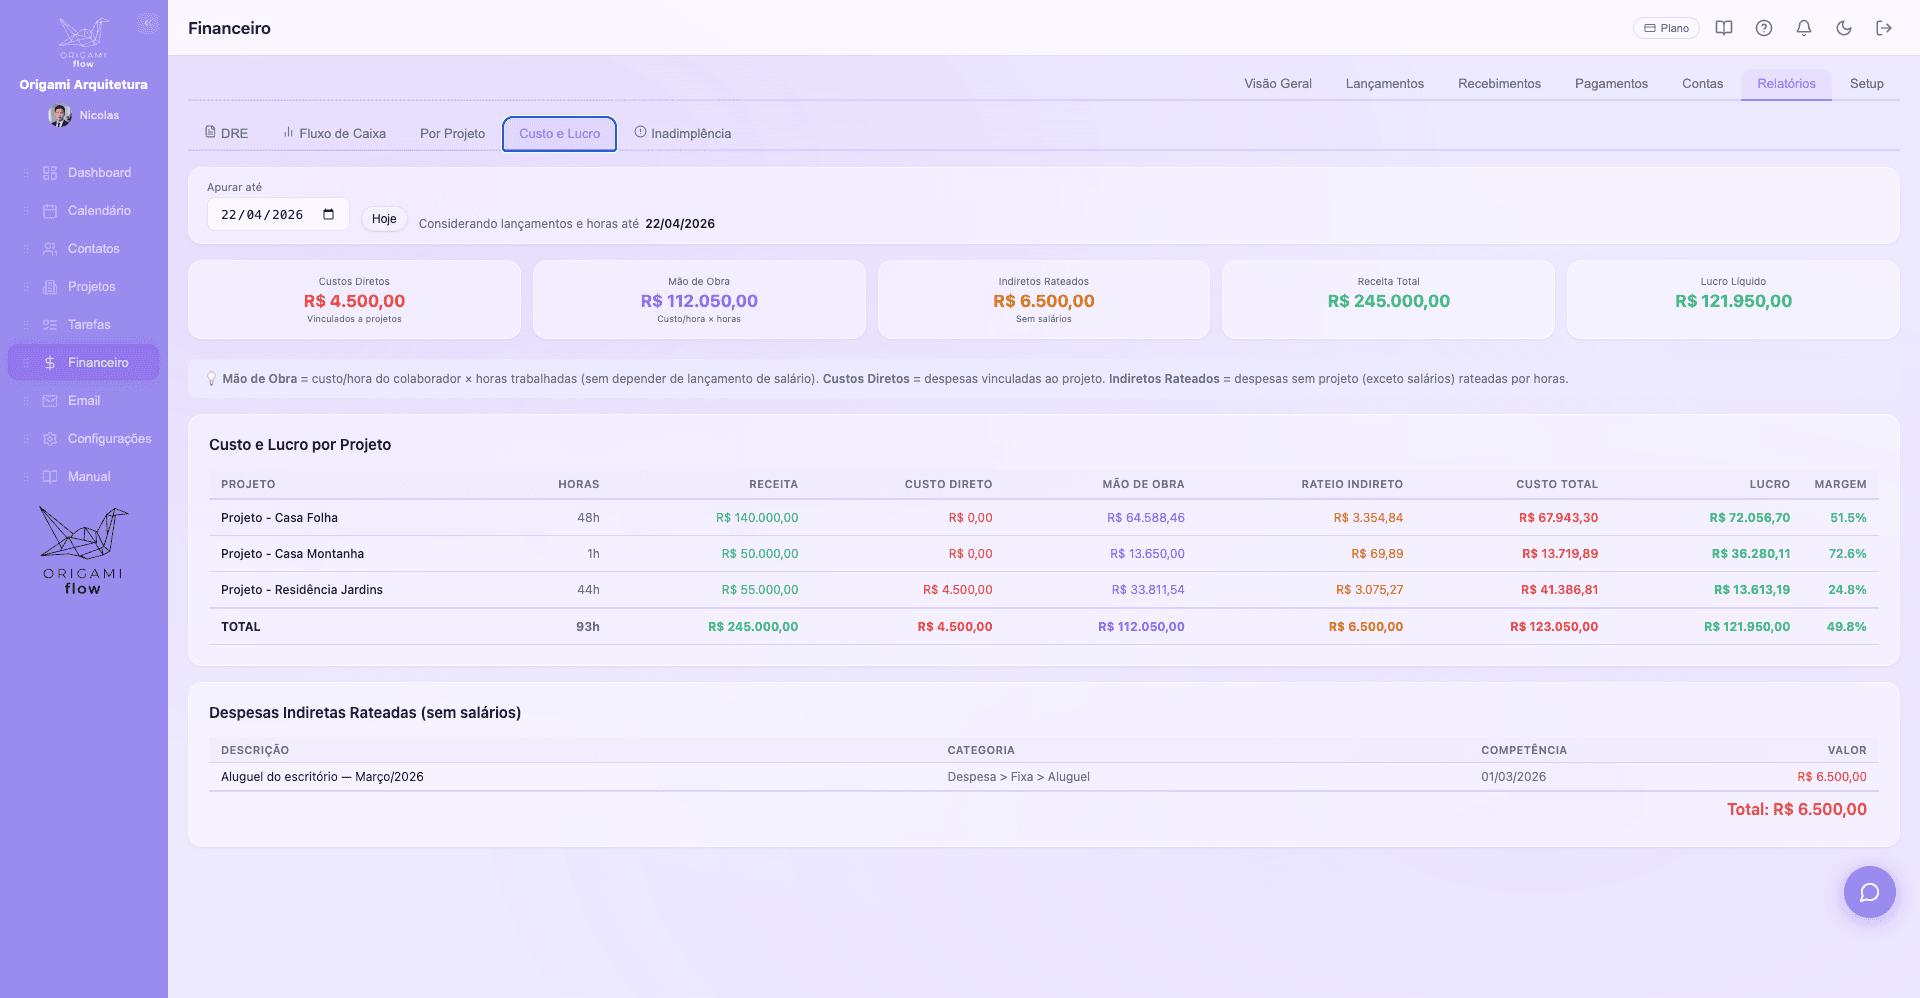Select Projeto - Residência Jardins row name
The width and height of the screenshot is (1920, 998).
click(302, 590)
